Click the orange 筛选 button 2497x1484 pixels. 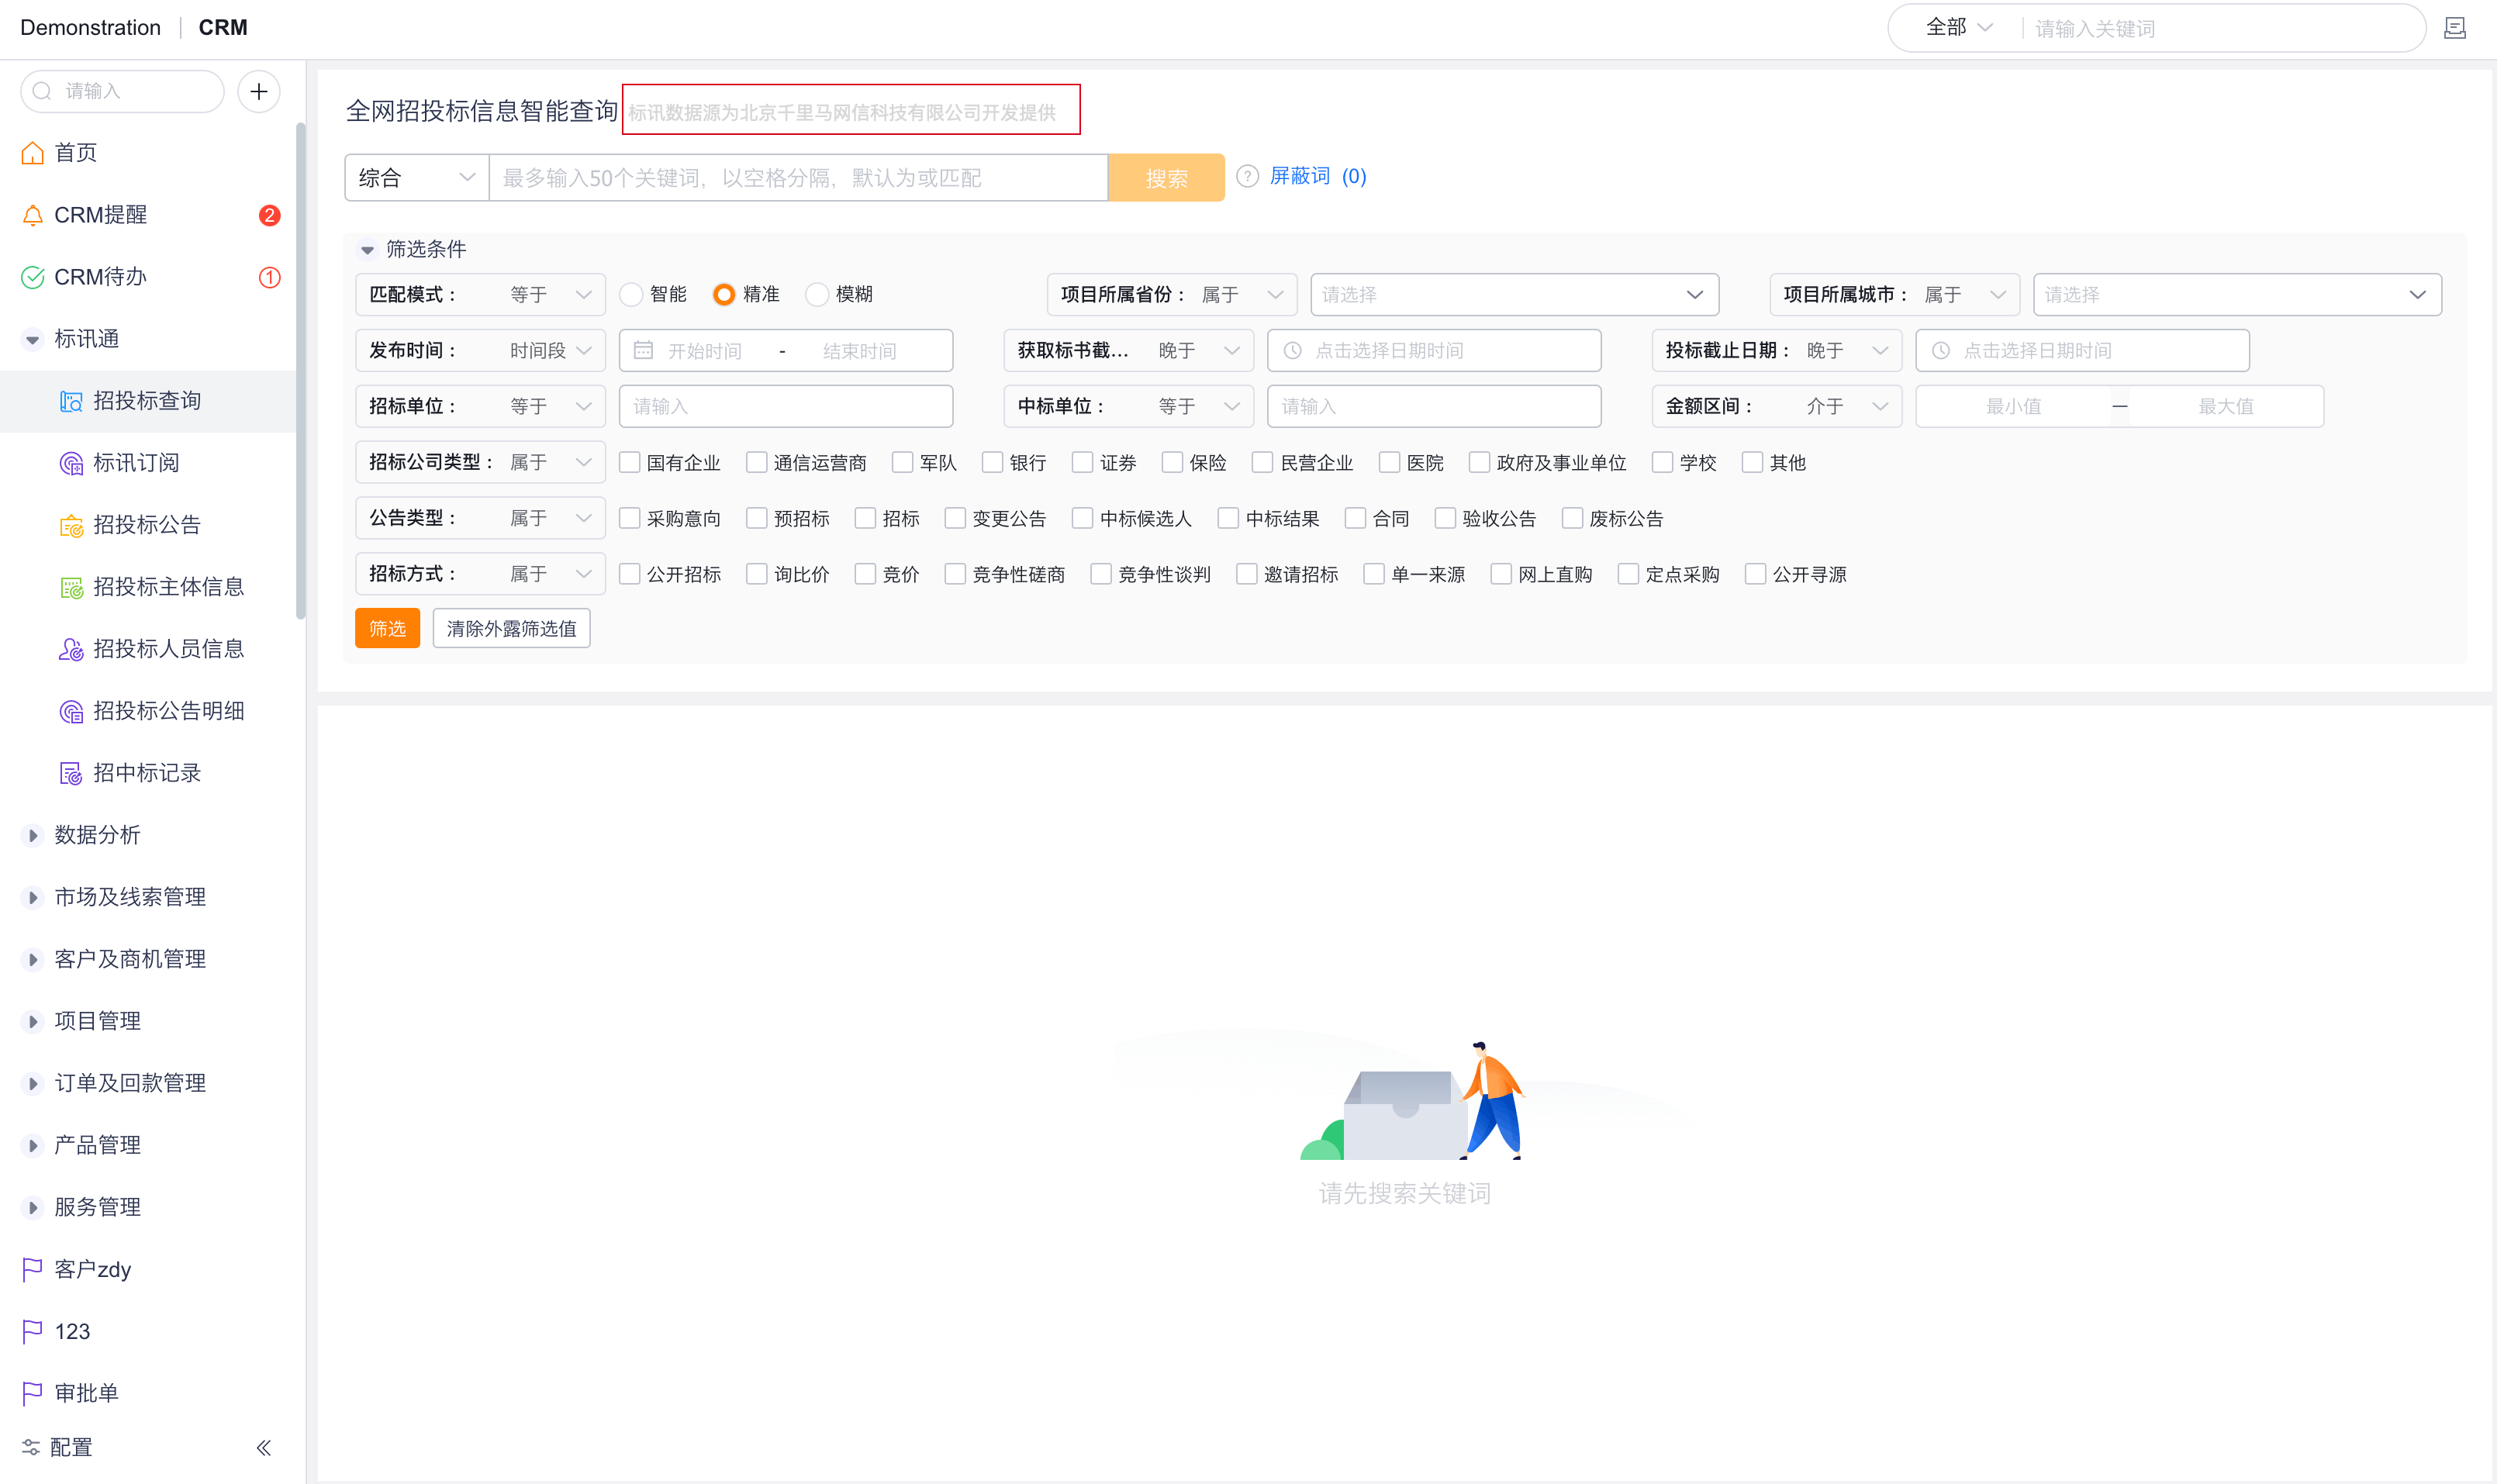[387, 628]
